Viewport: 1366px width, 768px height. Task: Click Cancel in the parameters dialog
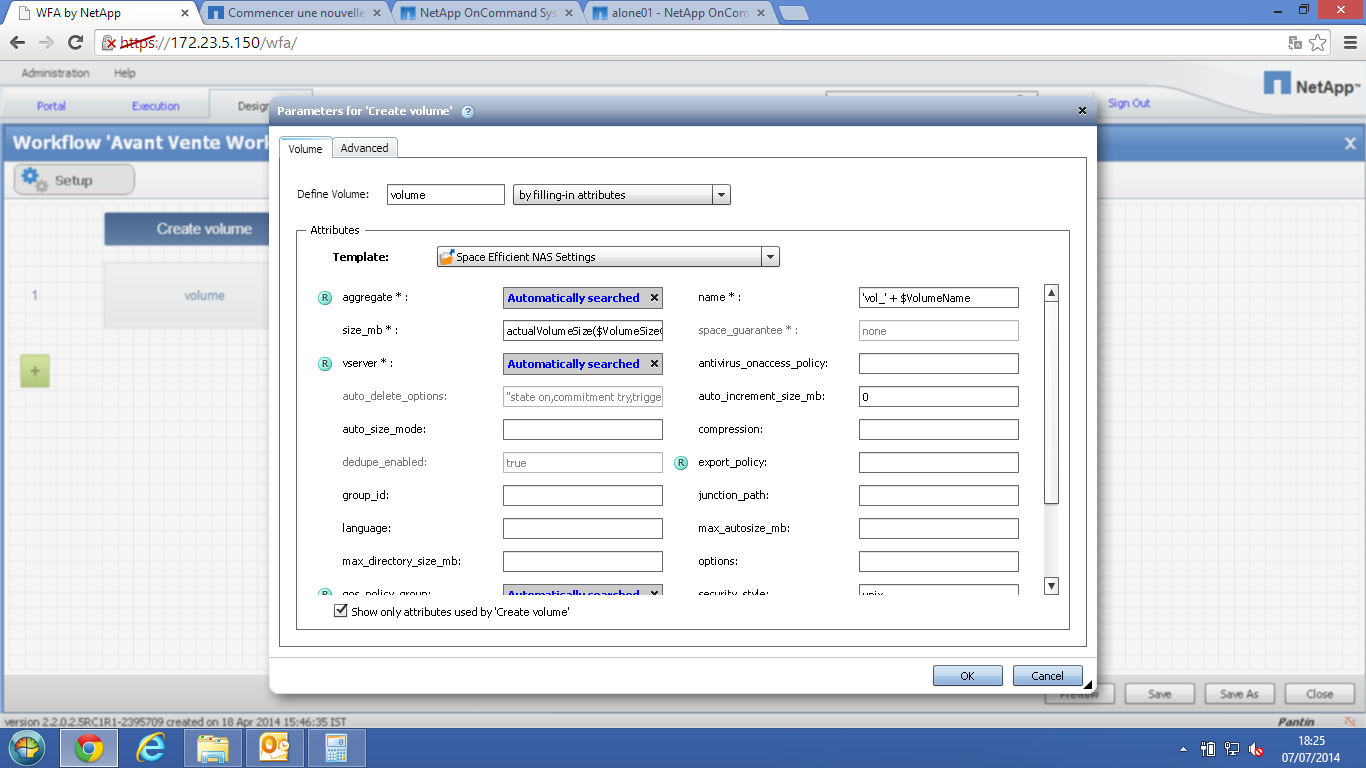[1047, 676]
